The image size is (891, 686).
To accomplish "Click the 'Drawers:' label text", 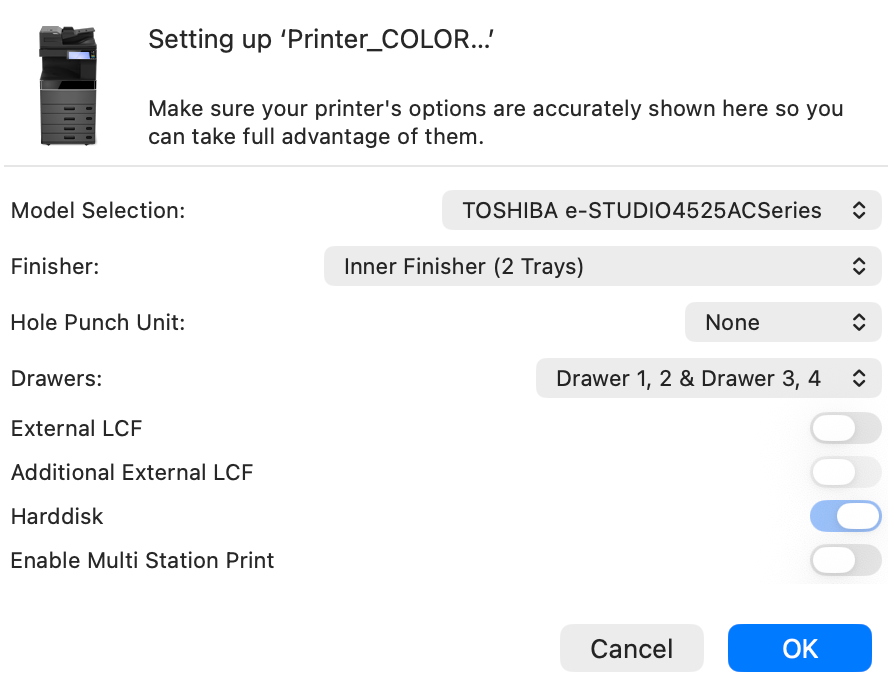I will [x=57, y=379].
